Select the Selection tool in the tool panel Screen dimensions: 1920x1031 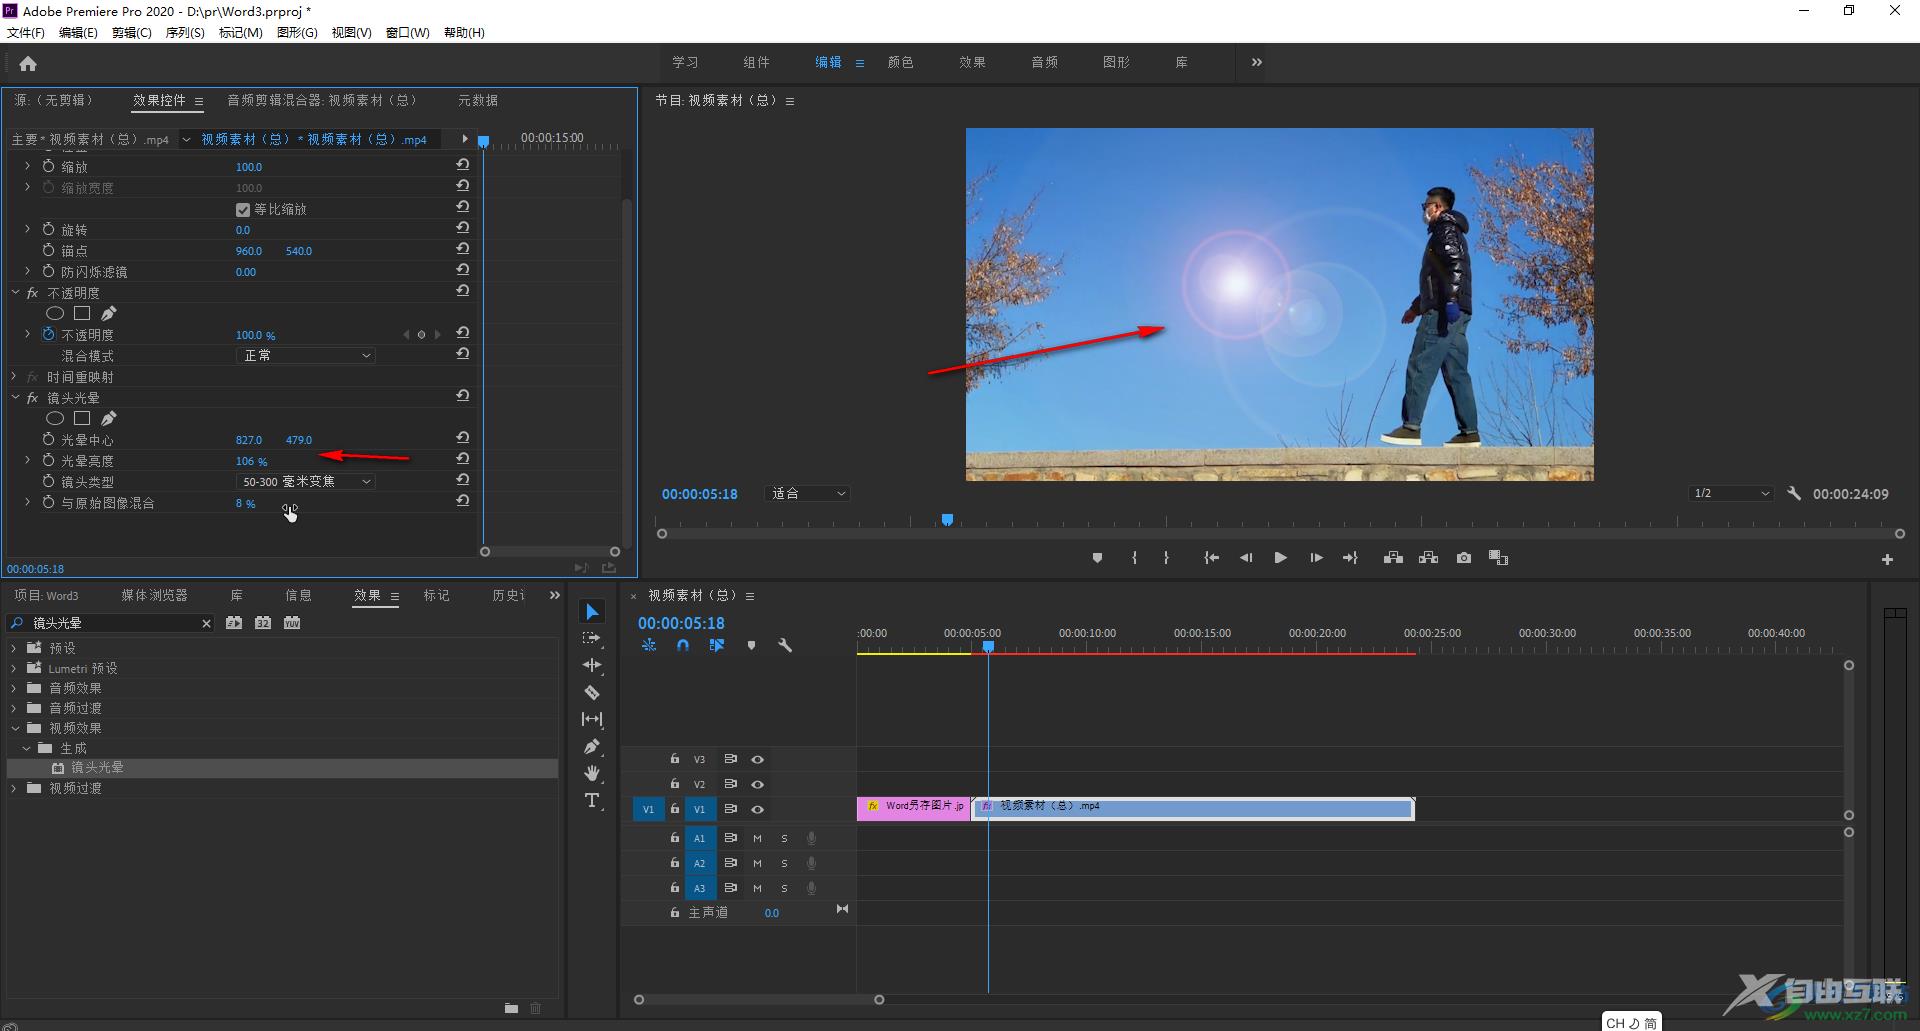(x=592, y=612)
